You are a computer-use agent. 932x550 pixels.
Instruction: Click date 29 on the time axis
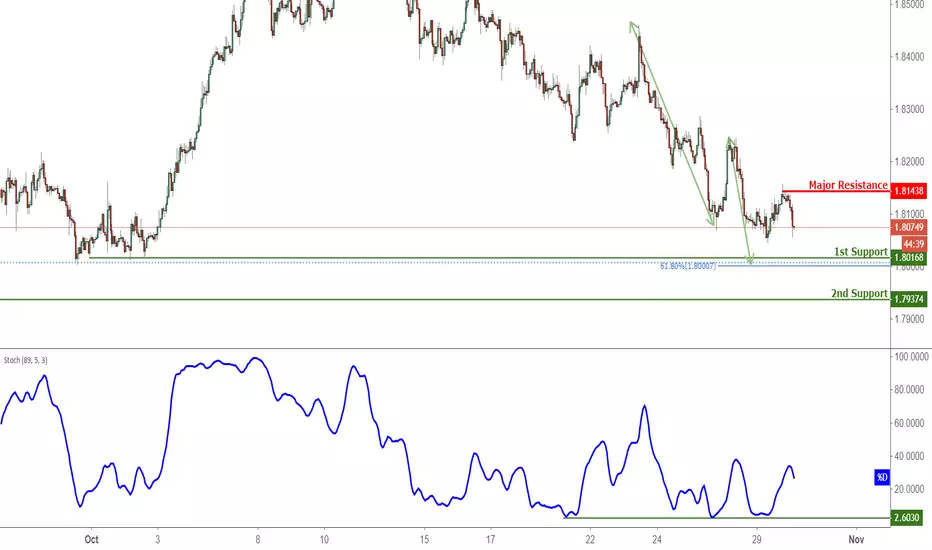[756, 540]
